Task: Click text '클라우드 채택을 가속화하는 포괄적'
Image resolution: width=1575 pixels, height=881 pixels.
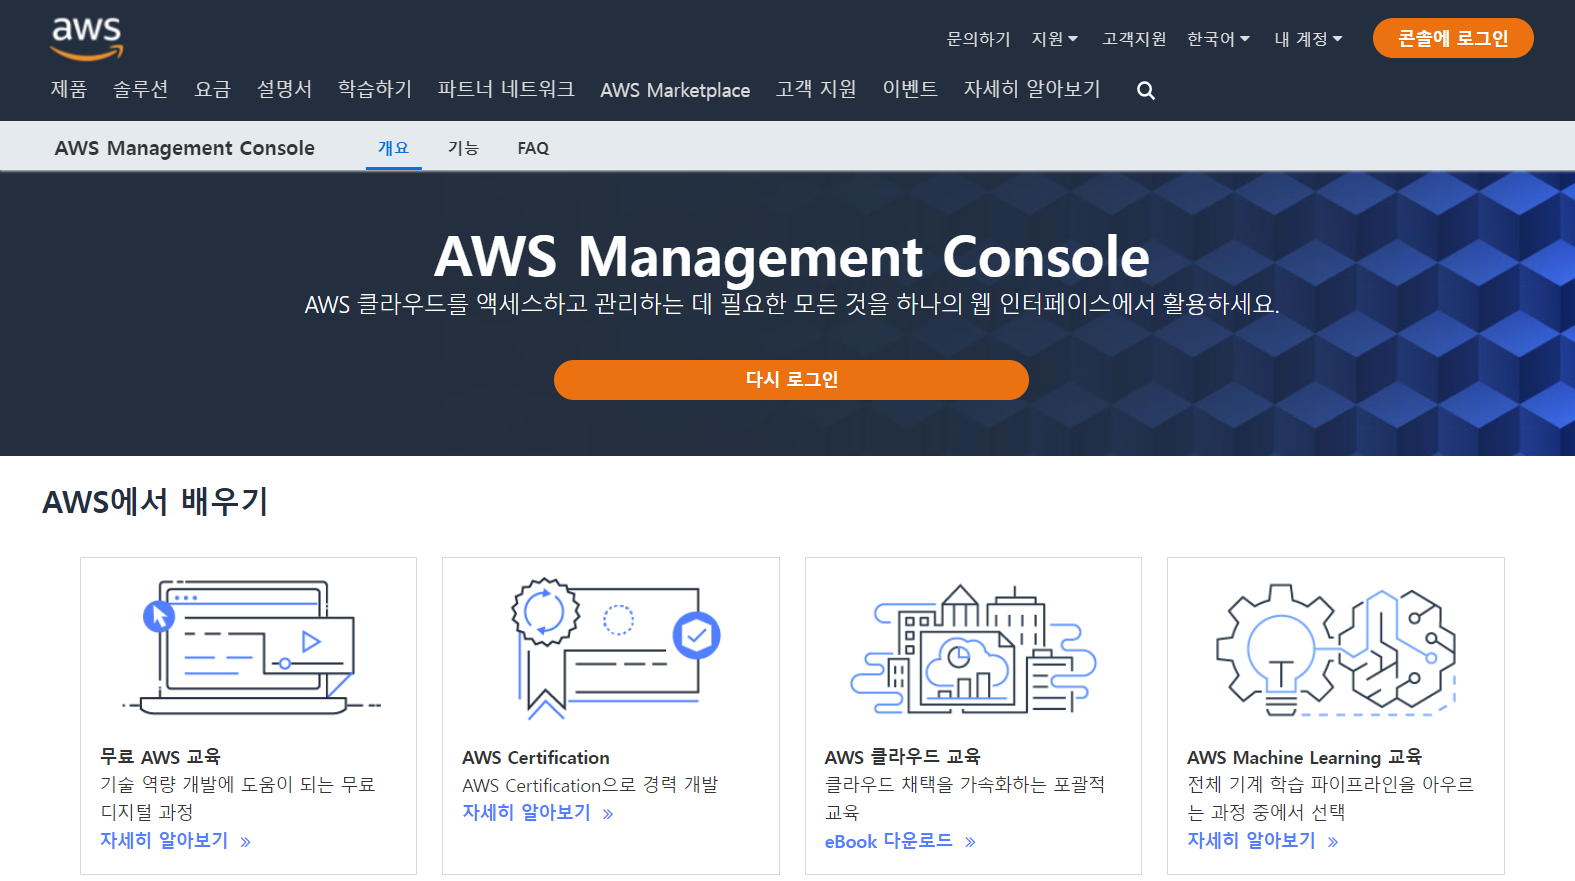Action: point(964,785)
